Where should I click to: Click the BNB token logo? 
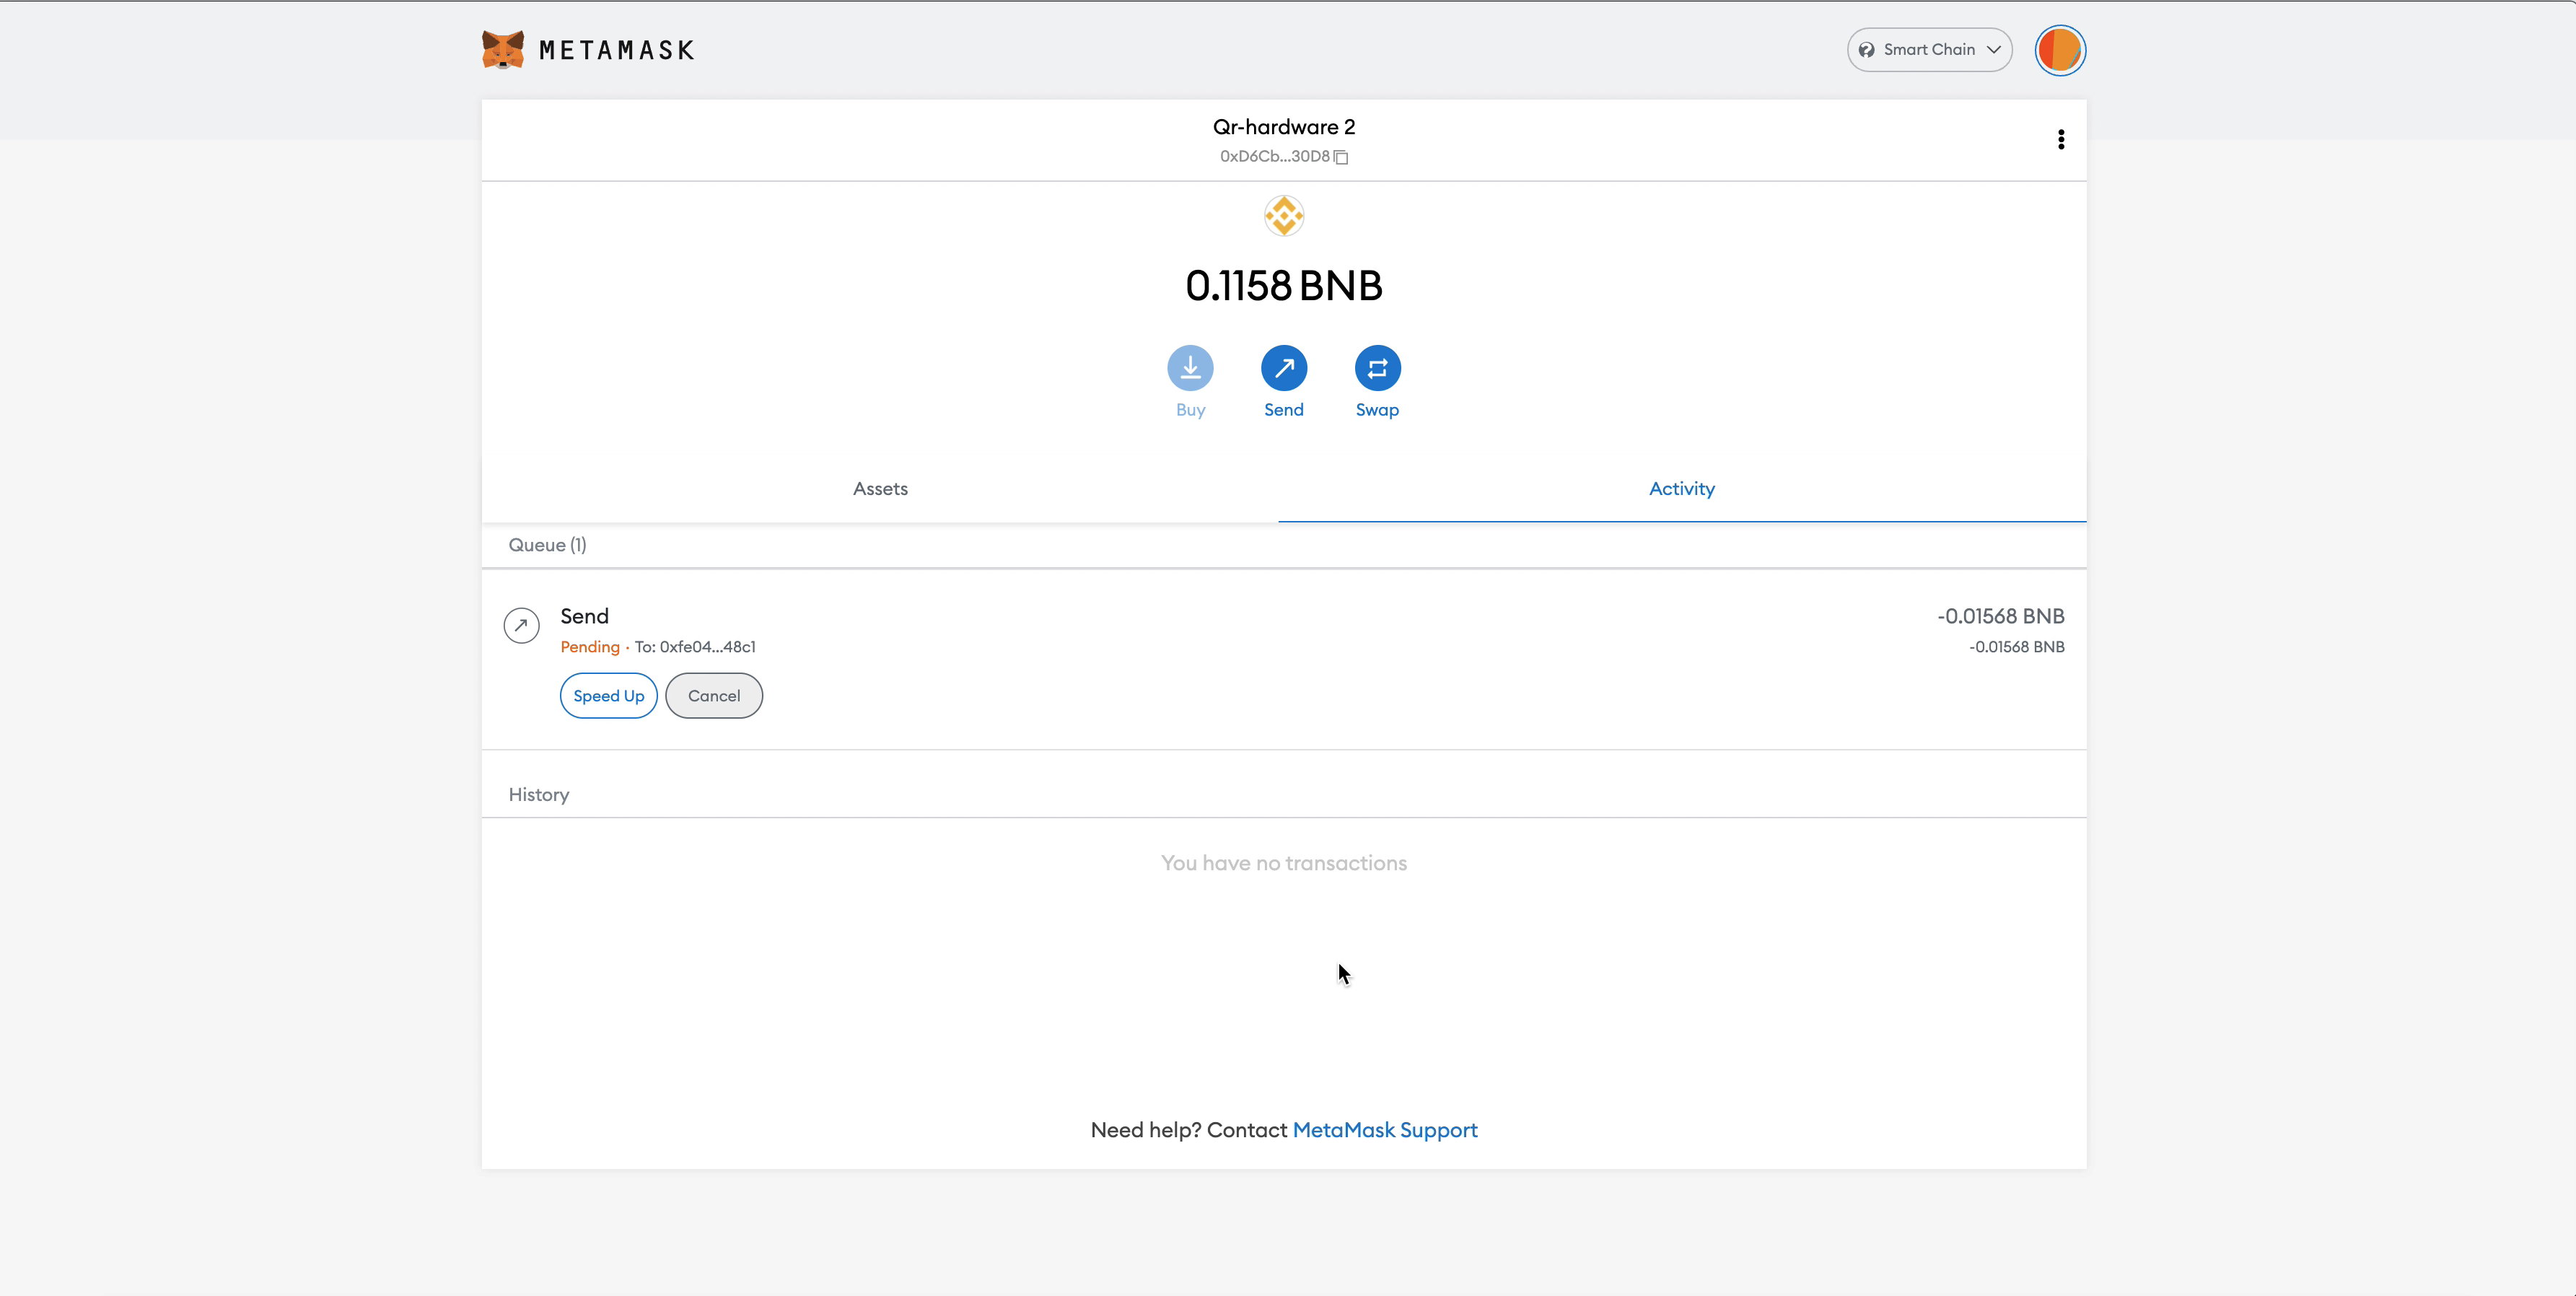pos(1284,216)
